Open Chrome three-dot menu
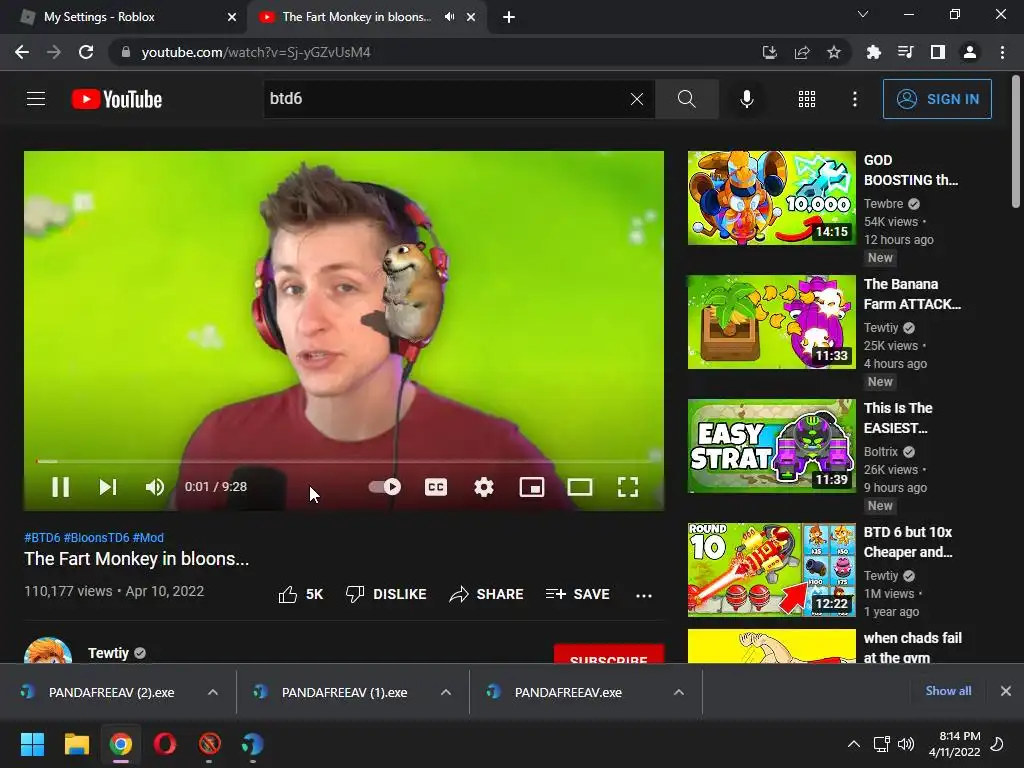This screenshot has width=1024, height=768. coord(1002,52)
